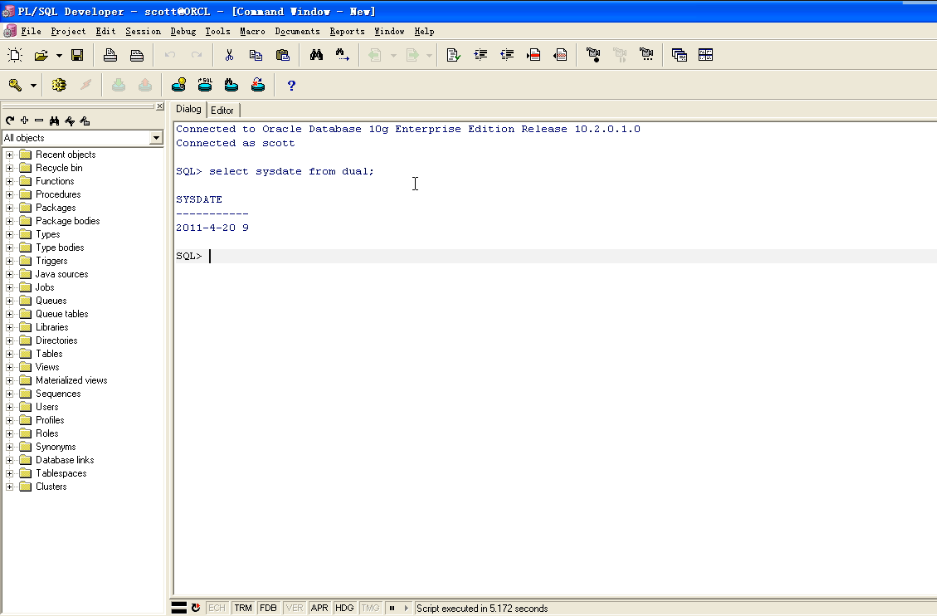This screenshot has height=616, width=937.
Task: Expand the Users folder node
Action: (x=10, y=407)
